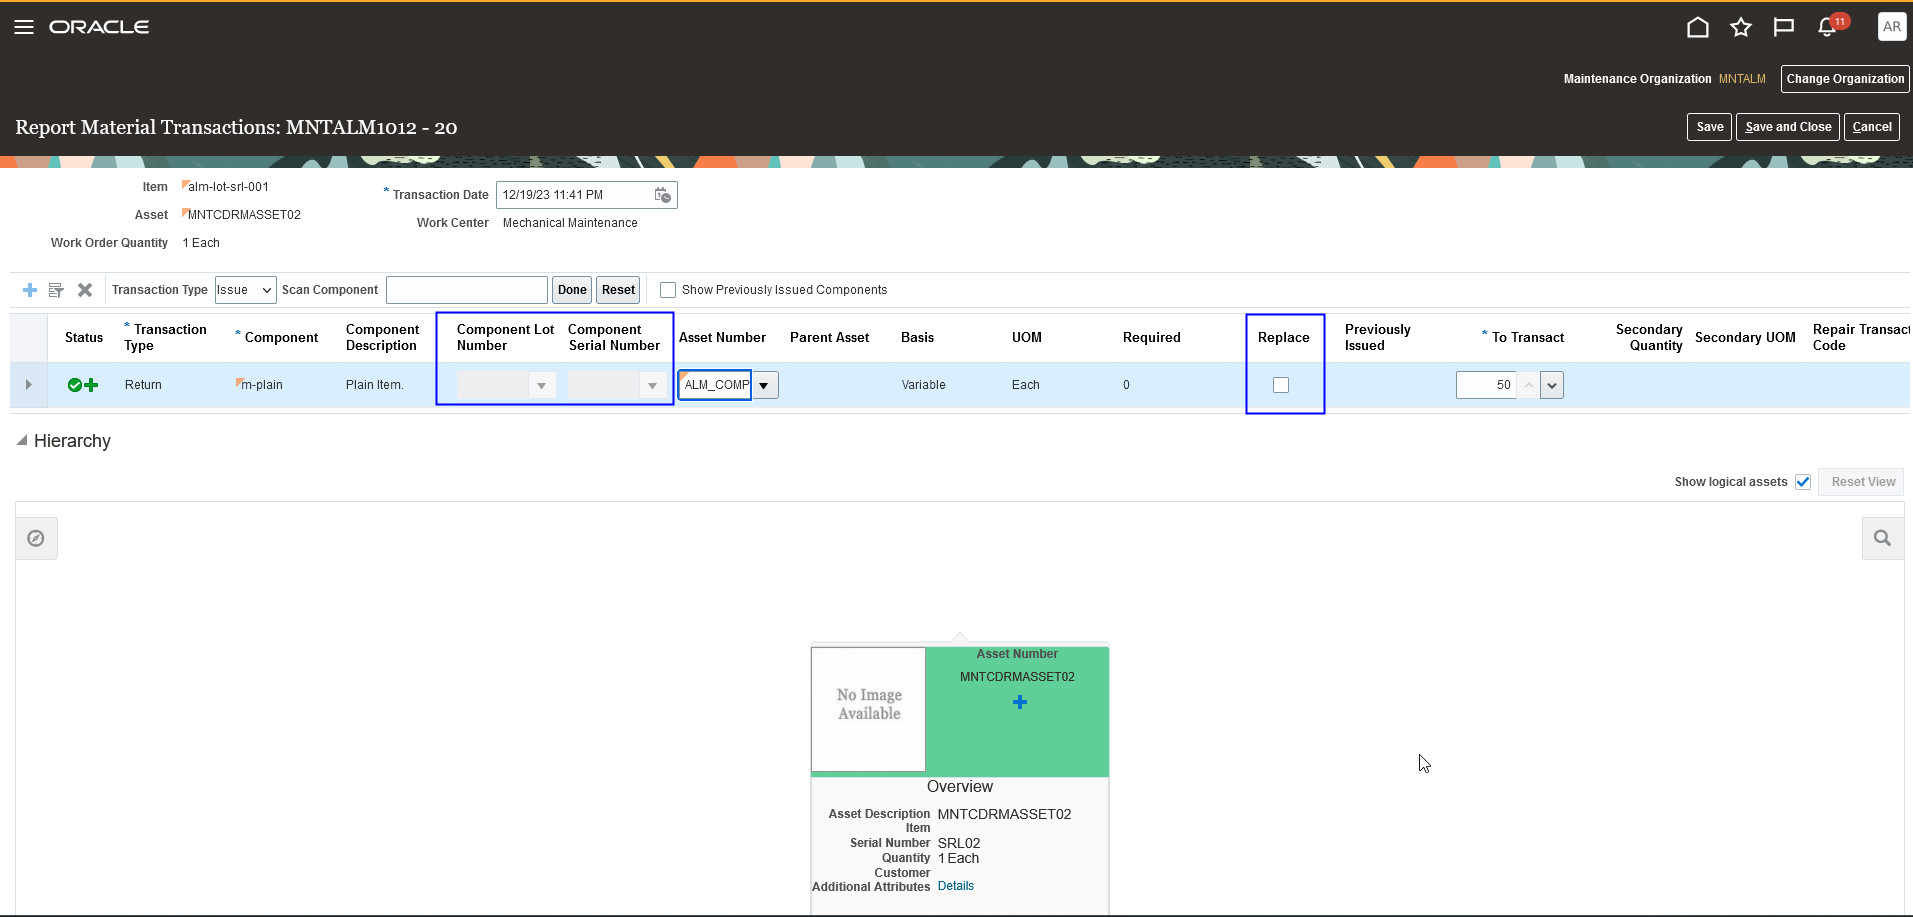
Task: Click the Serial Number SRL02 value
Action: [x=958, y=843]
